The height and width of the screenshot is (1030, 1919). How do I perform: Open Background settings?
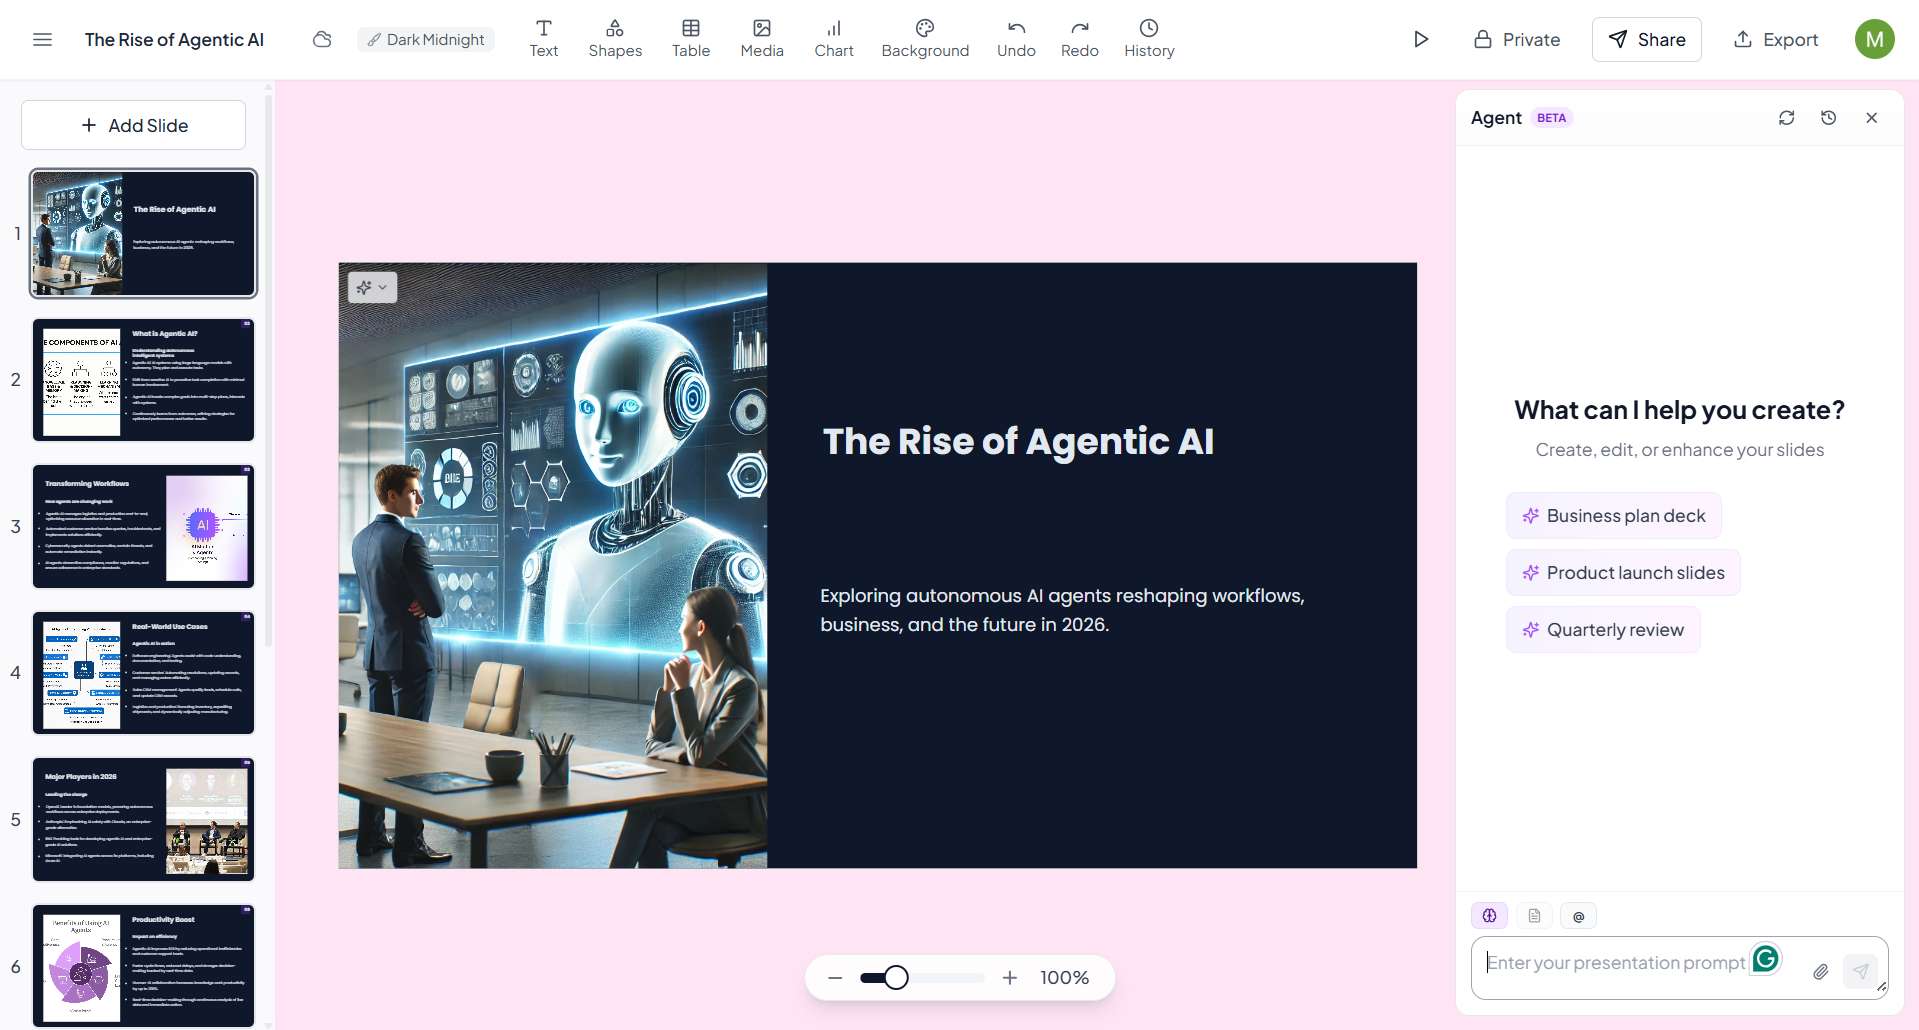(925, 39)
